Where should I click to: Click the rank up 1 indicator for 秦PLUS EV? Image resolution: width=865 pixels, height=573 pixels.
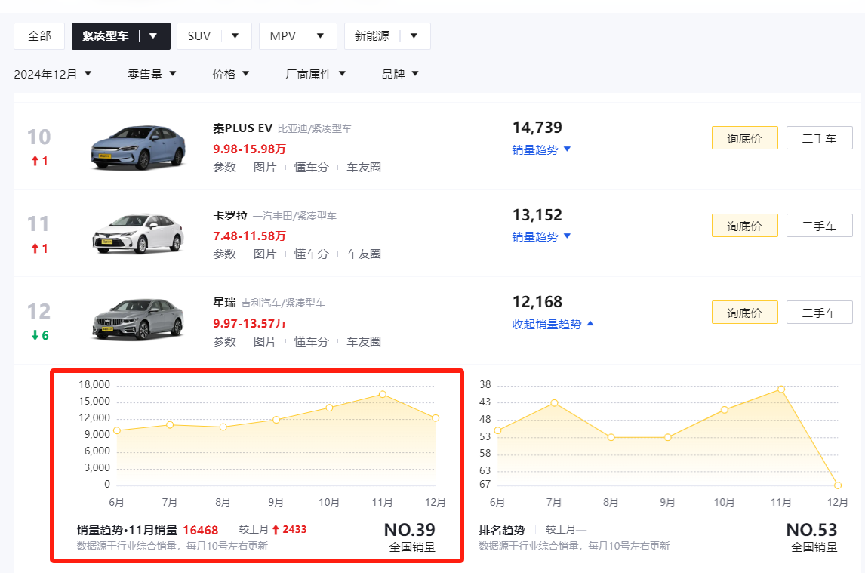tap(40, 161)
